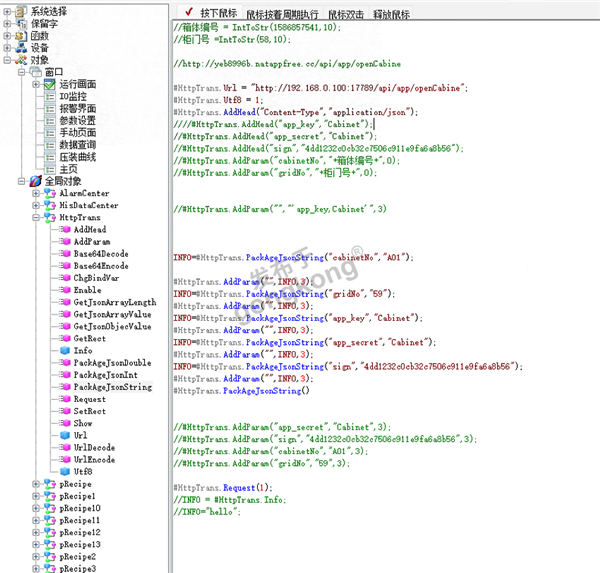
Task: Click the 系统选择 node icon
Action: pos(21,10)
